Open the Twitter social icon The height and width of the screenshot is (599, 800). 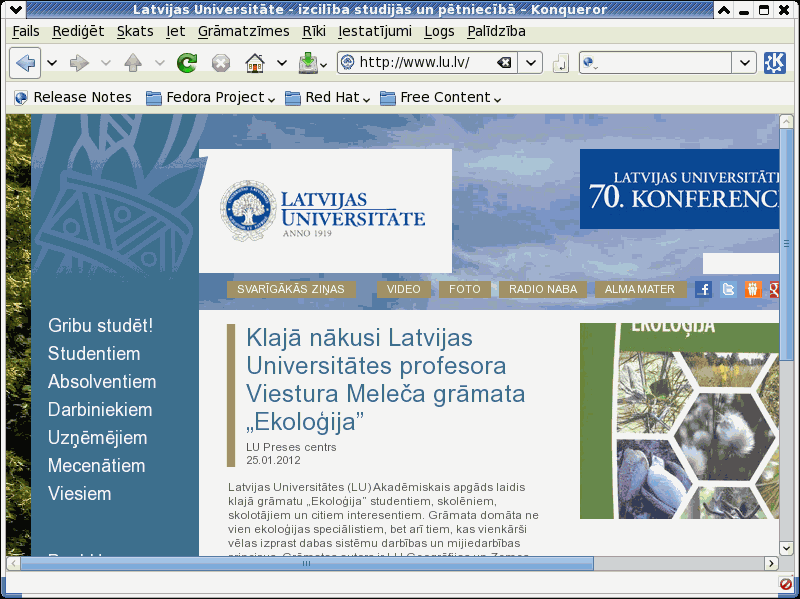tap(729, 289)
